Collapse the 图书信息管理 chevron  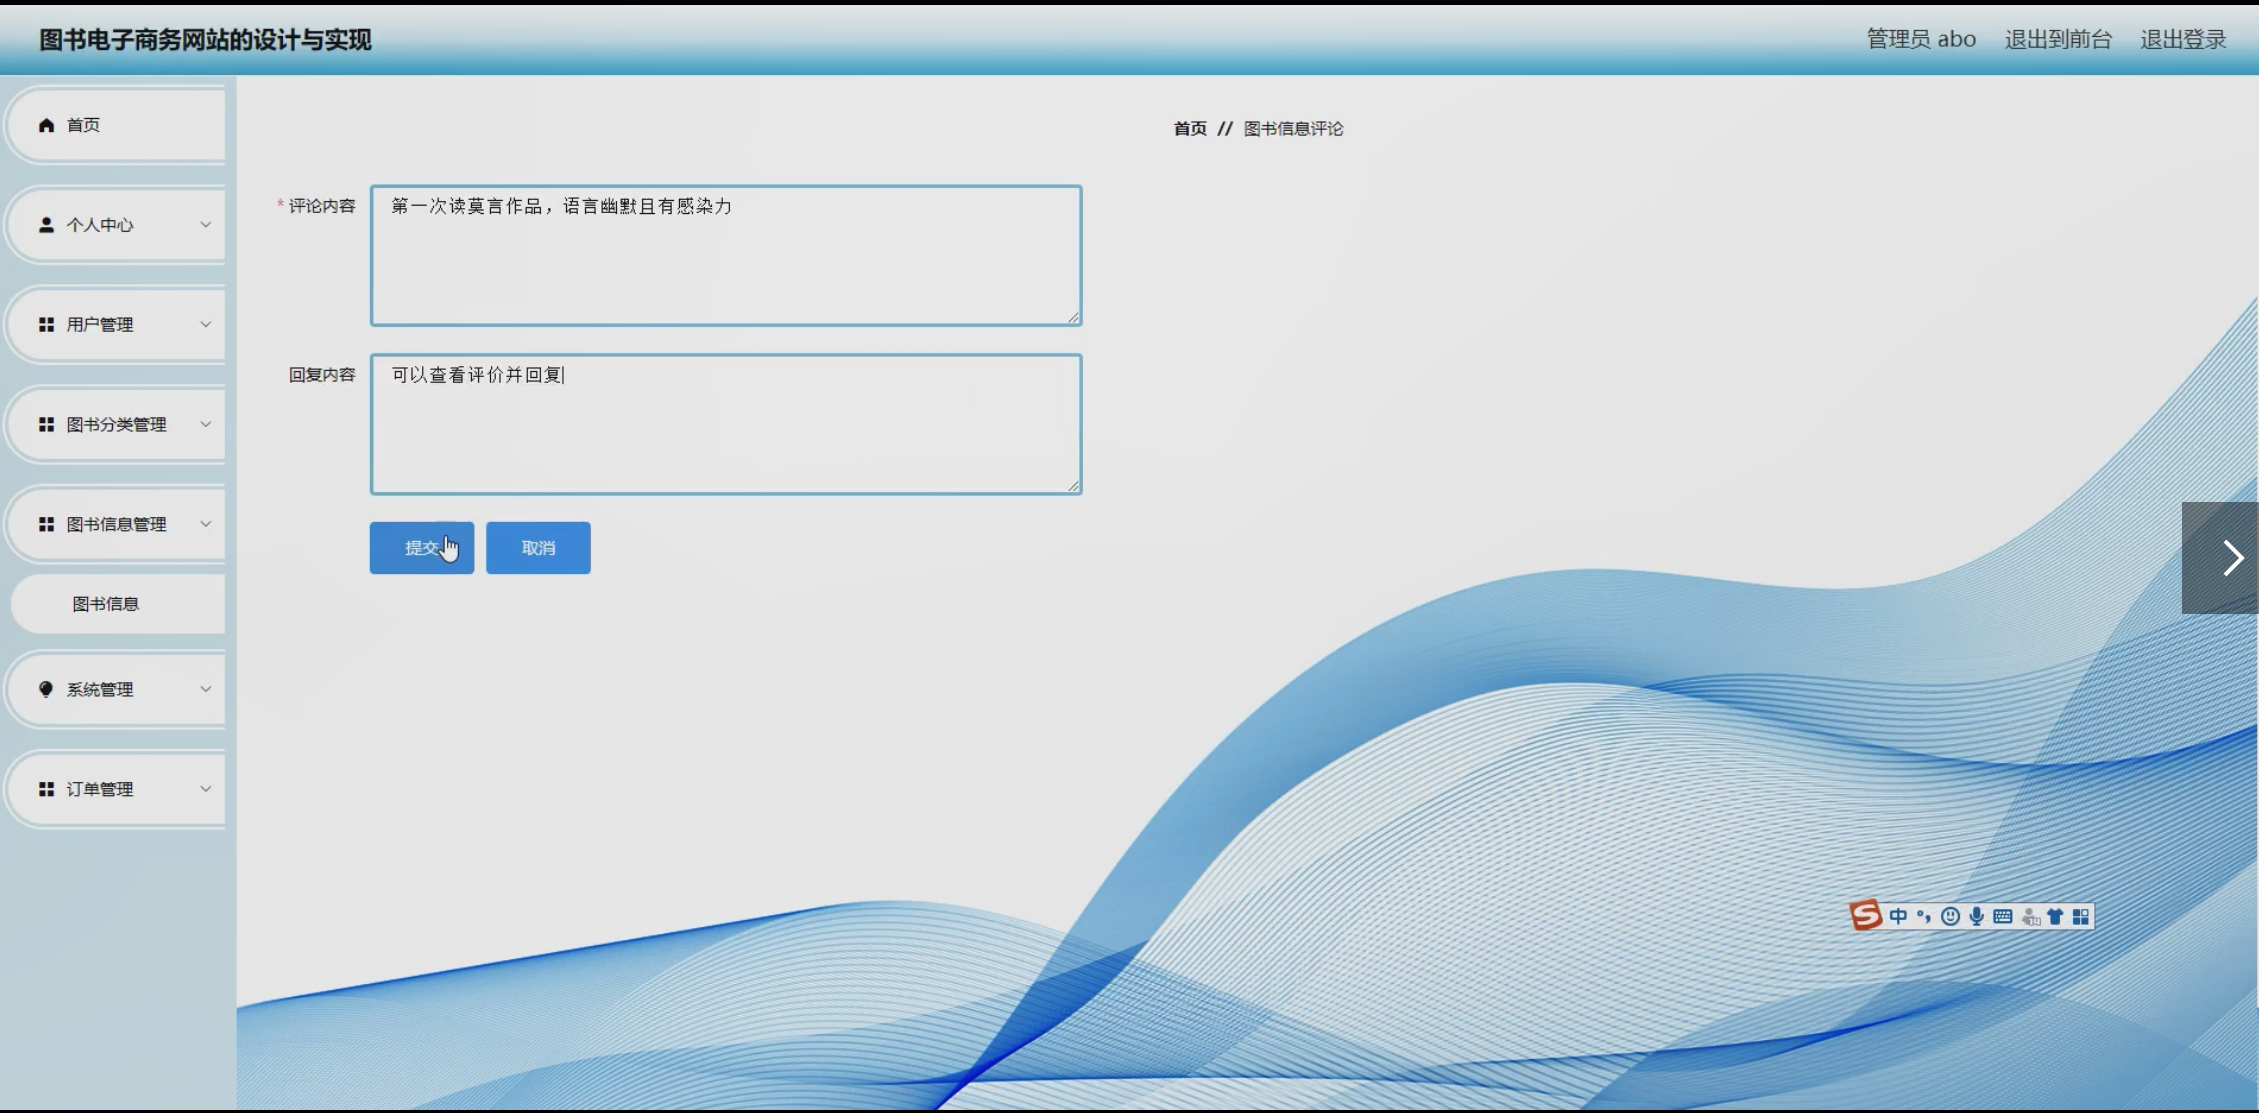point(205,524)
